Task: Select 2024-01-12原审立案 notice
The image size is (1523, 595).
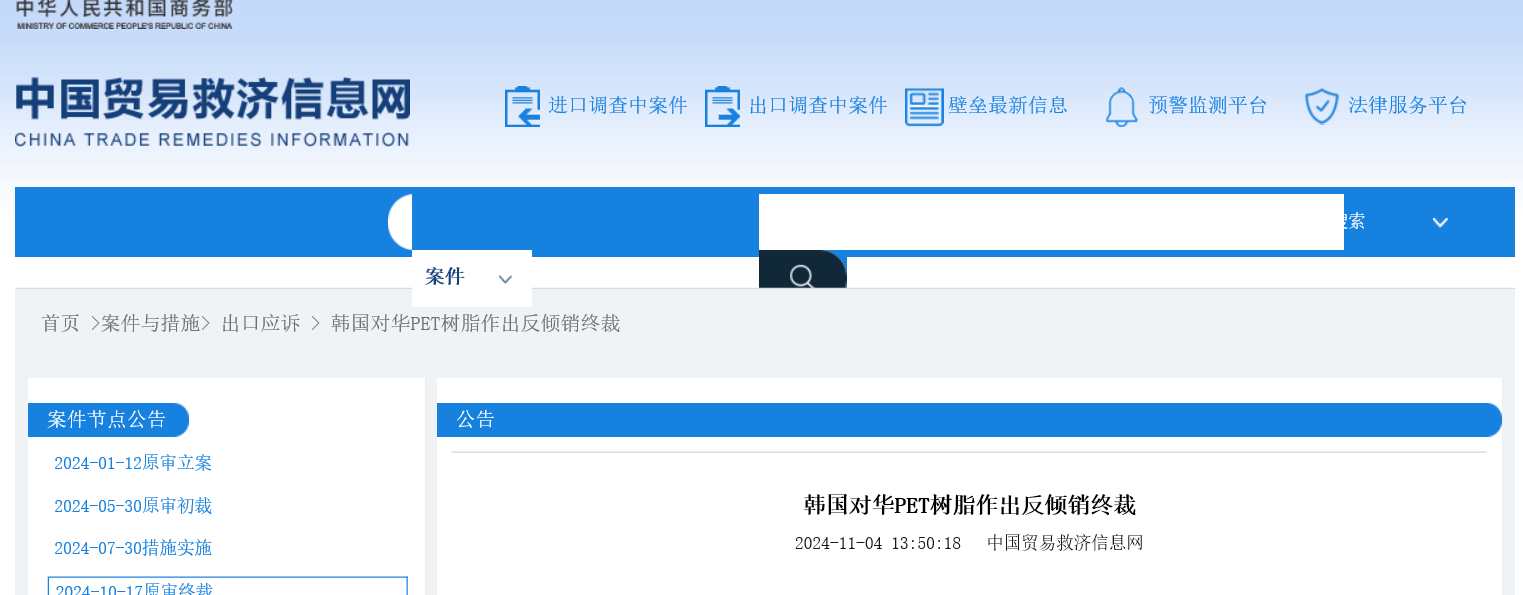Action: 133,463
